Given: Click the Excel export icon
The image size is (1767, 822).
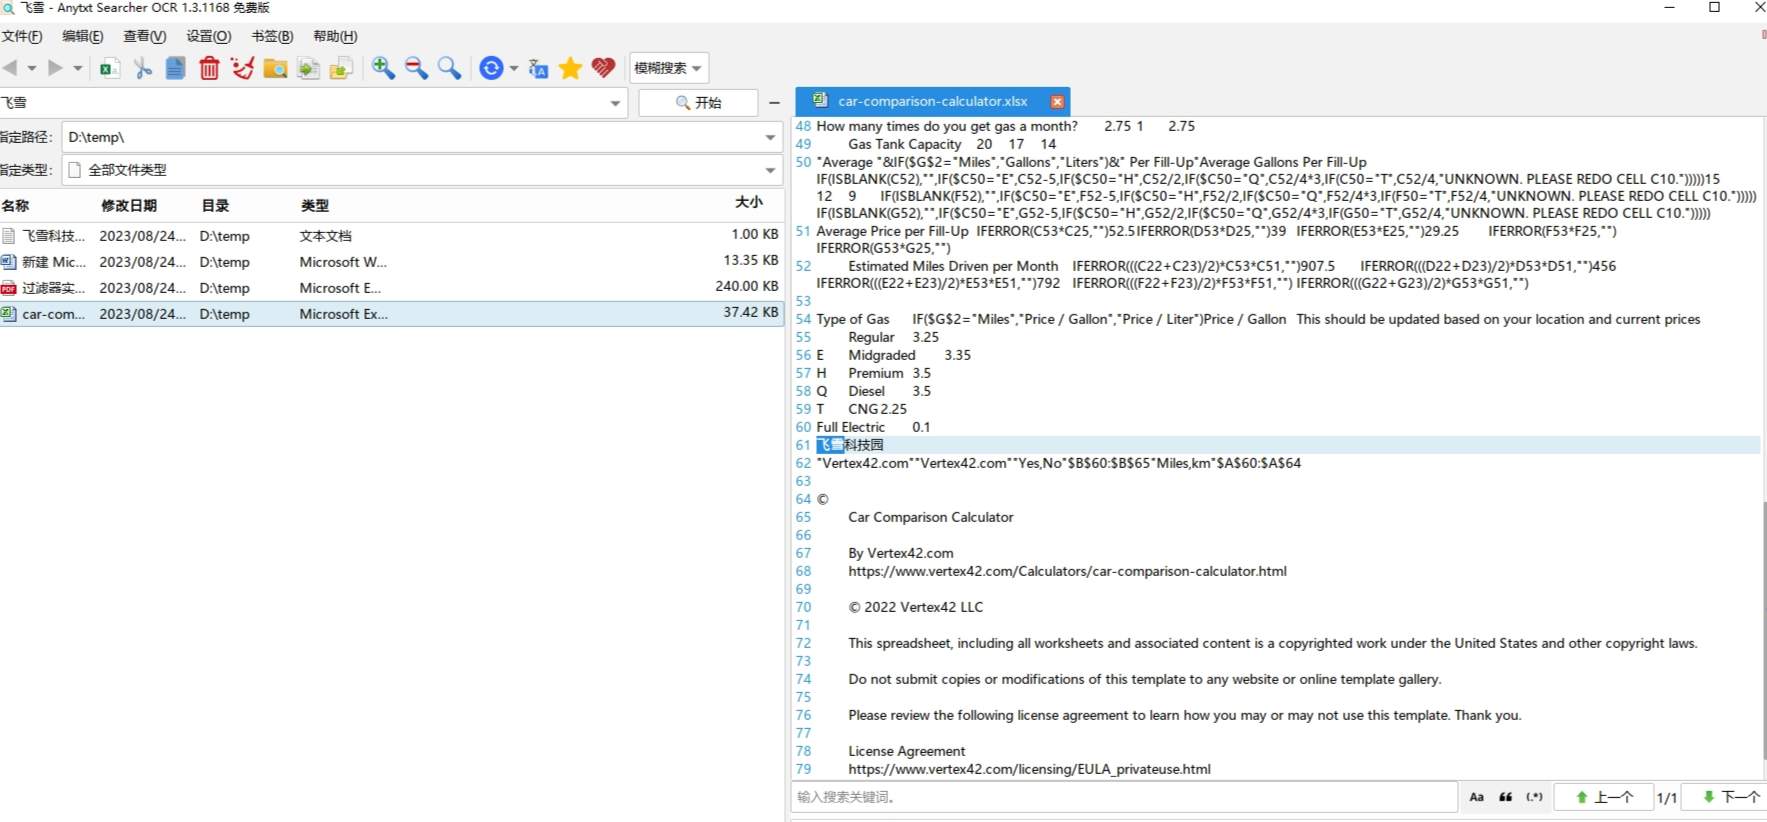Looking at the screenshot, I should 109,68.
